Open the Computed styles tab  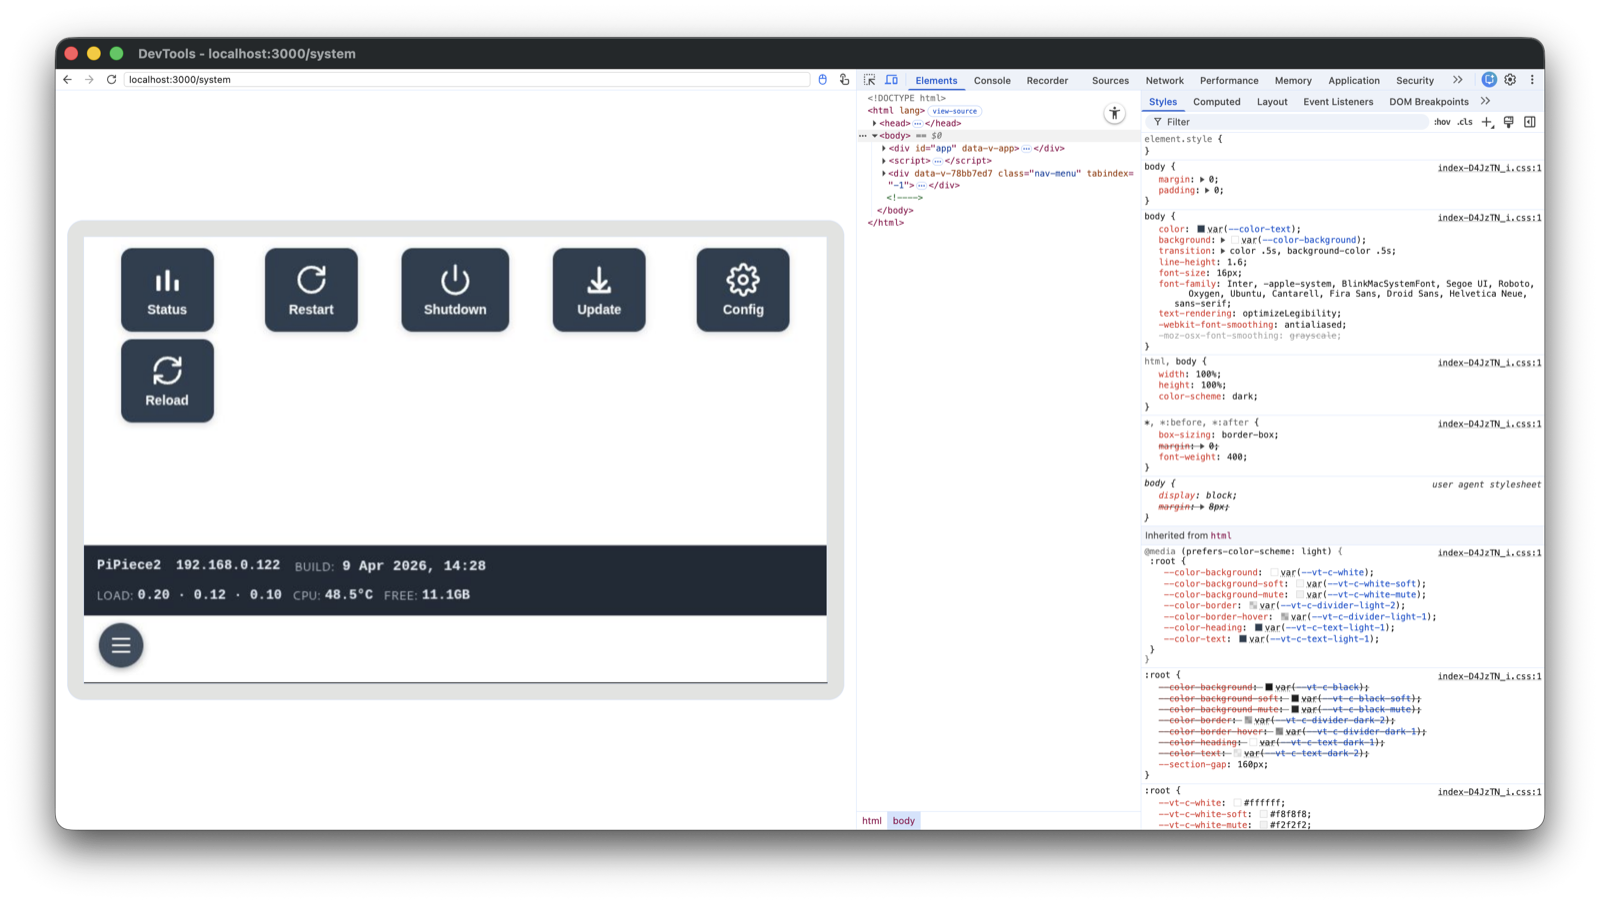tap(1216, 101)
